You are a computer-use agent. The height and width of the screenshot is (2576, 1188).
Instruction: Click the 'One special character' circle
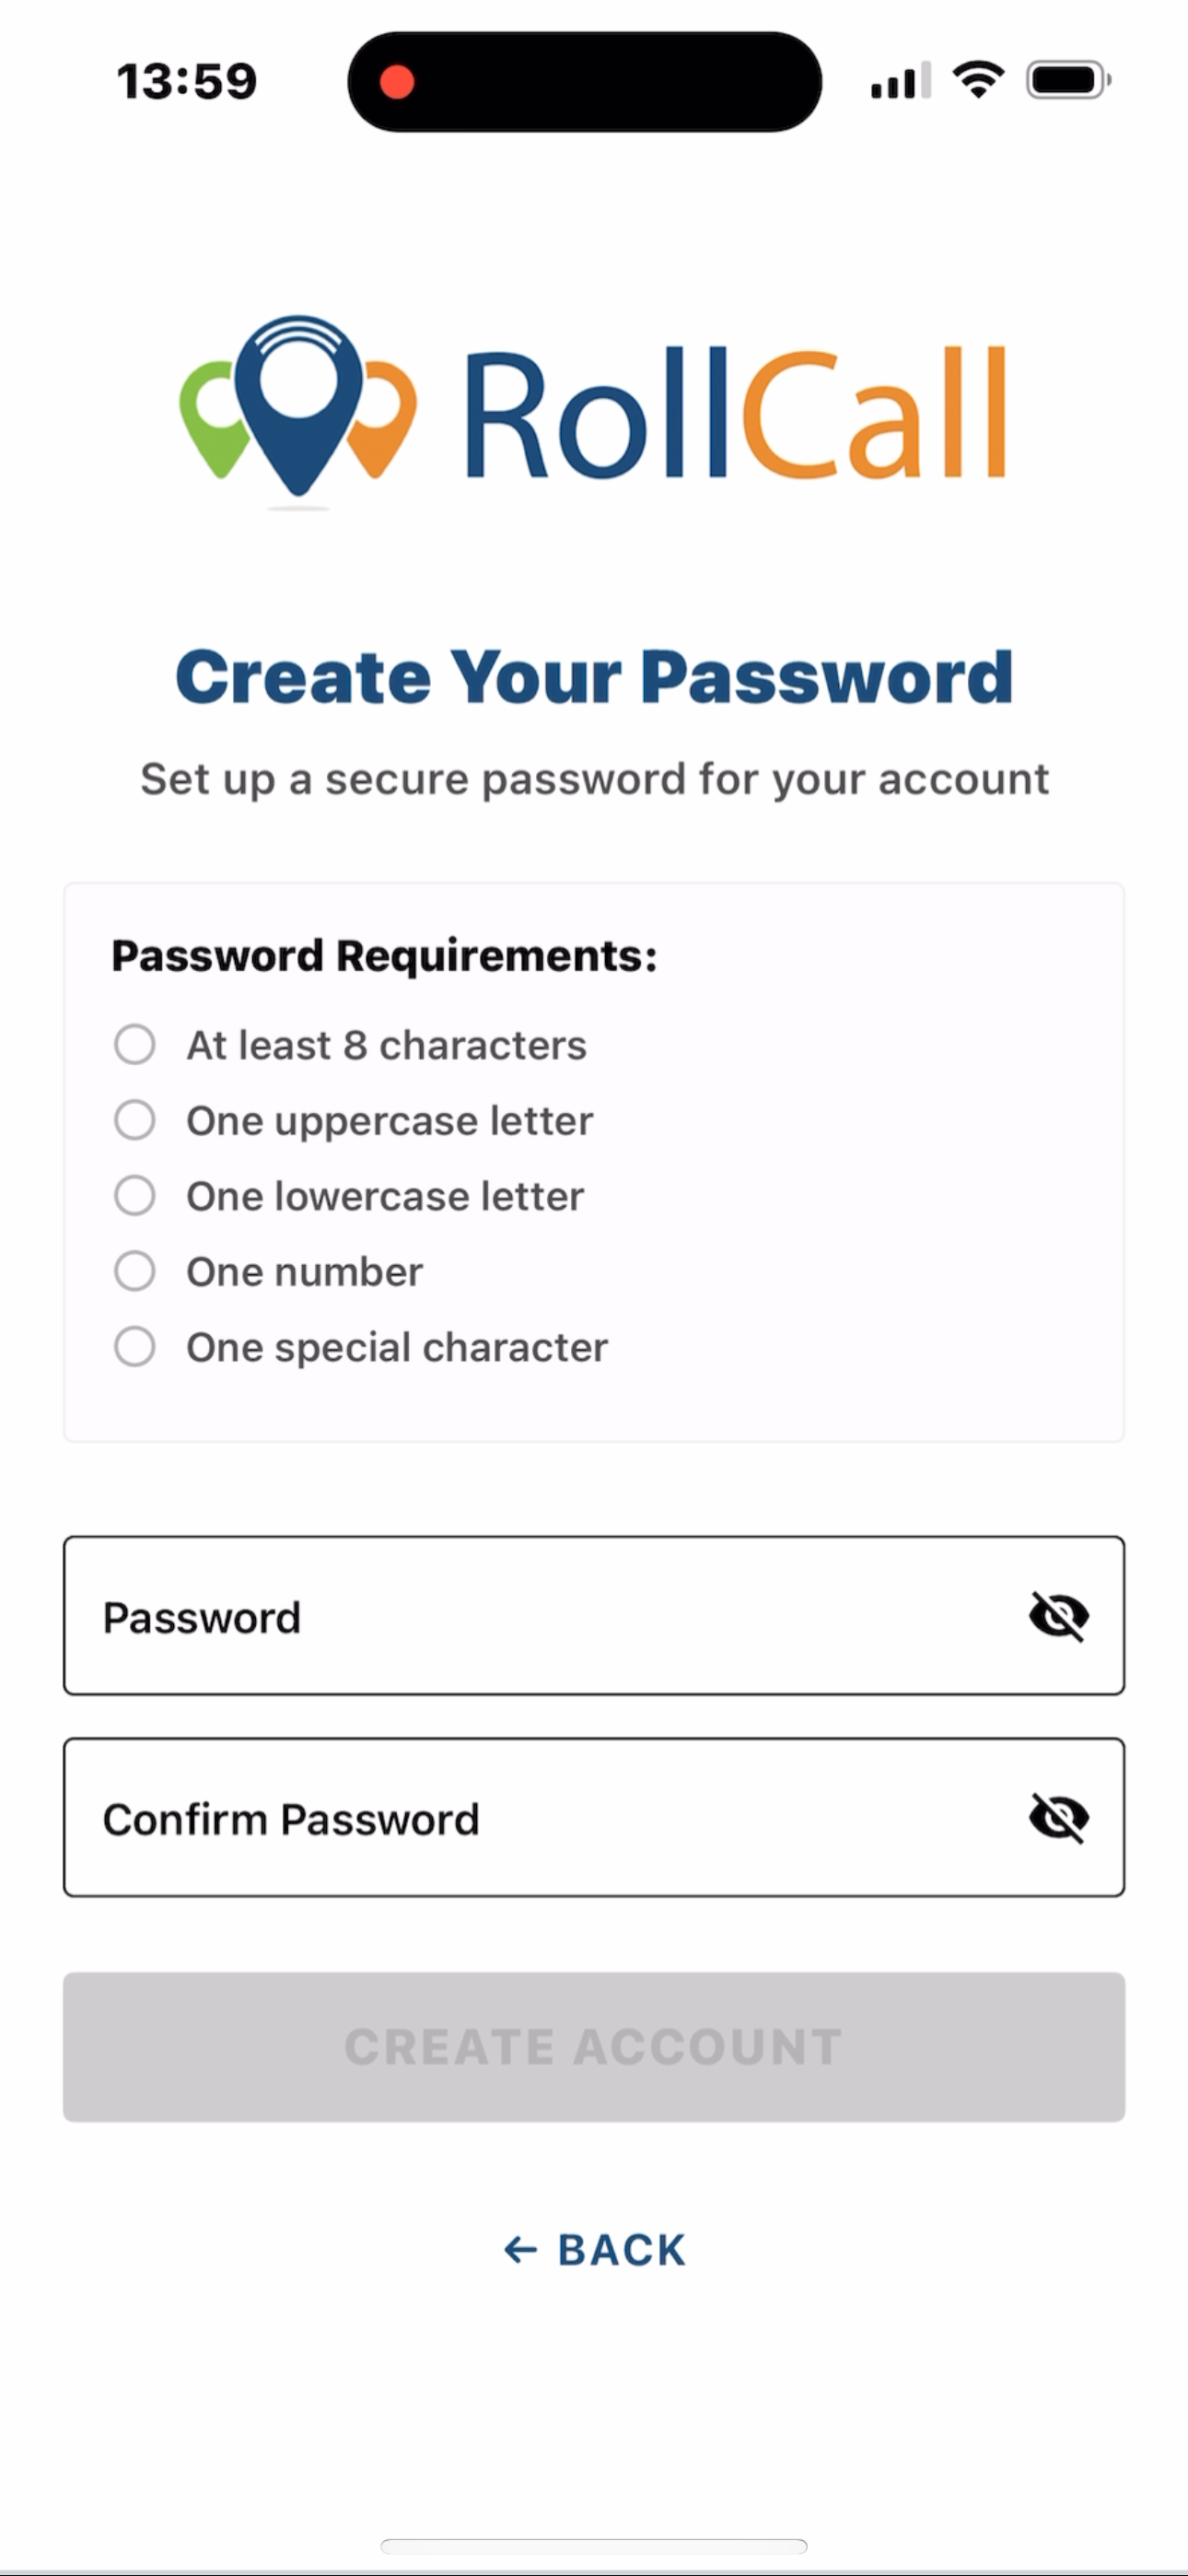135,1346
